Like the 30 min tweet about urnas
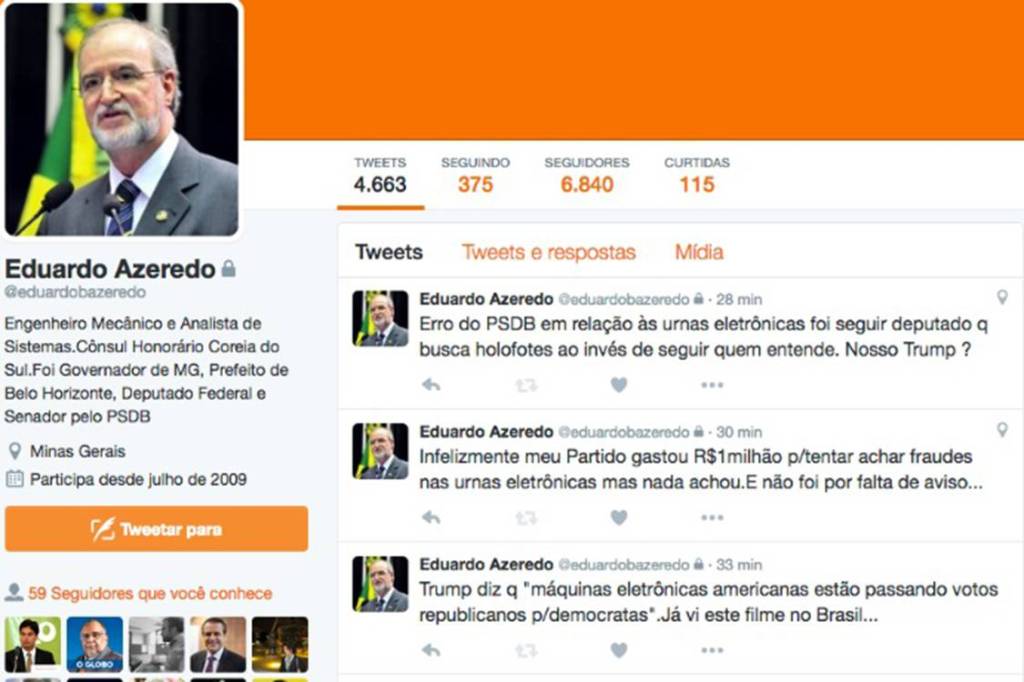1024x682 pixels. [619, 517]
